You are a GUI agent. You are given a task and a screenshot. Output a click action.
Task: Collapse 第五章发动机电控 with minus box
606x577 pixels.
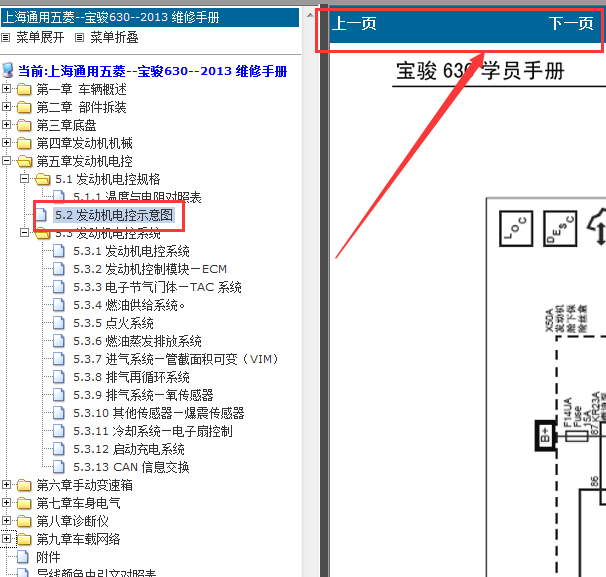6,160
